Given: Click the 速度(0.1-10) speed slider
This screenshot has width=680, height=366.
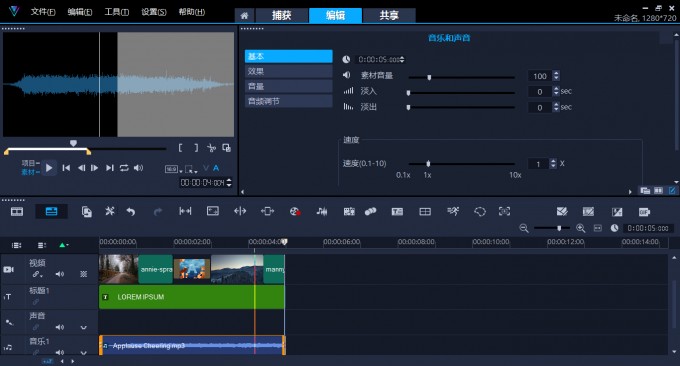Looking at the screenshot, I should [x=461, y=163].
